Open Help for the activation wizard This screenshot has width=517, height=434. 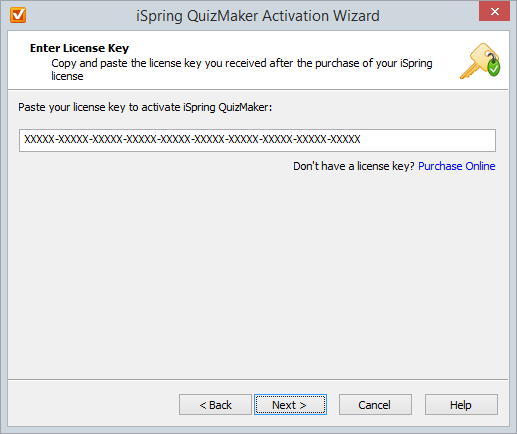pyautogui.click(x=461, y=405)
